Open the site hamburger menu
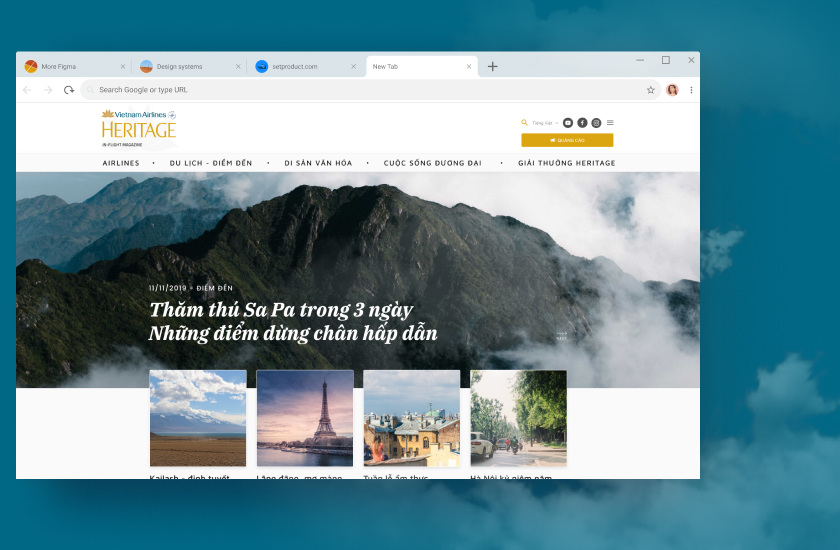This screenshot has height=550, width=840. 610,123
